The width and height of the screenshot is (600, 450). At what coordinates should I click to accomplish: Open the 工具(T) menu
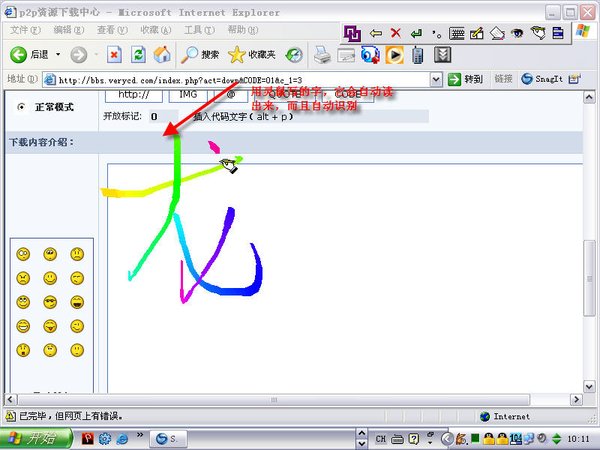point(198,31)
